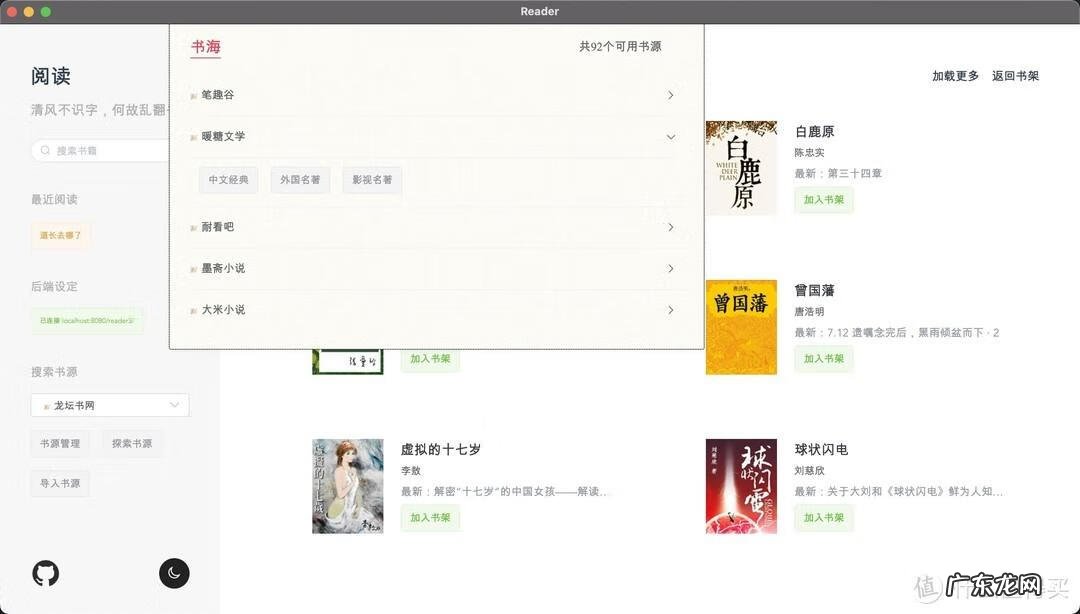Image resolution: width=1080 pixels, height=614 pixels.
Task: Open the 曾国藩 book cover thumbnail
Action: click(740, 326)
